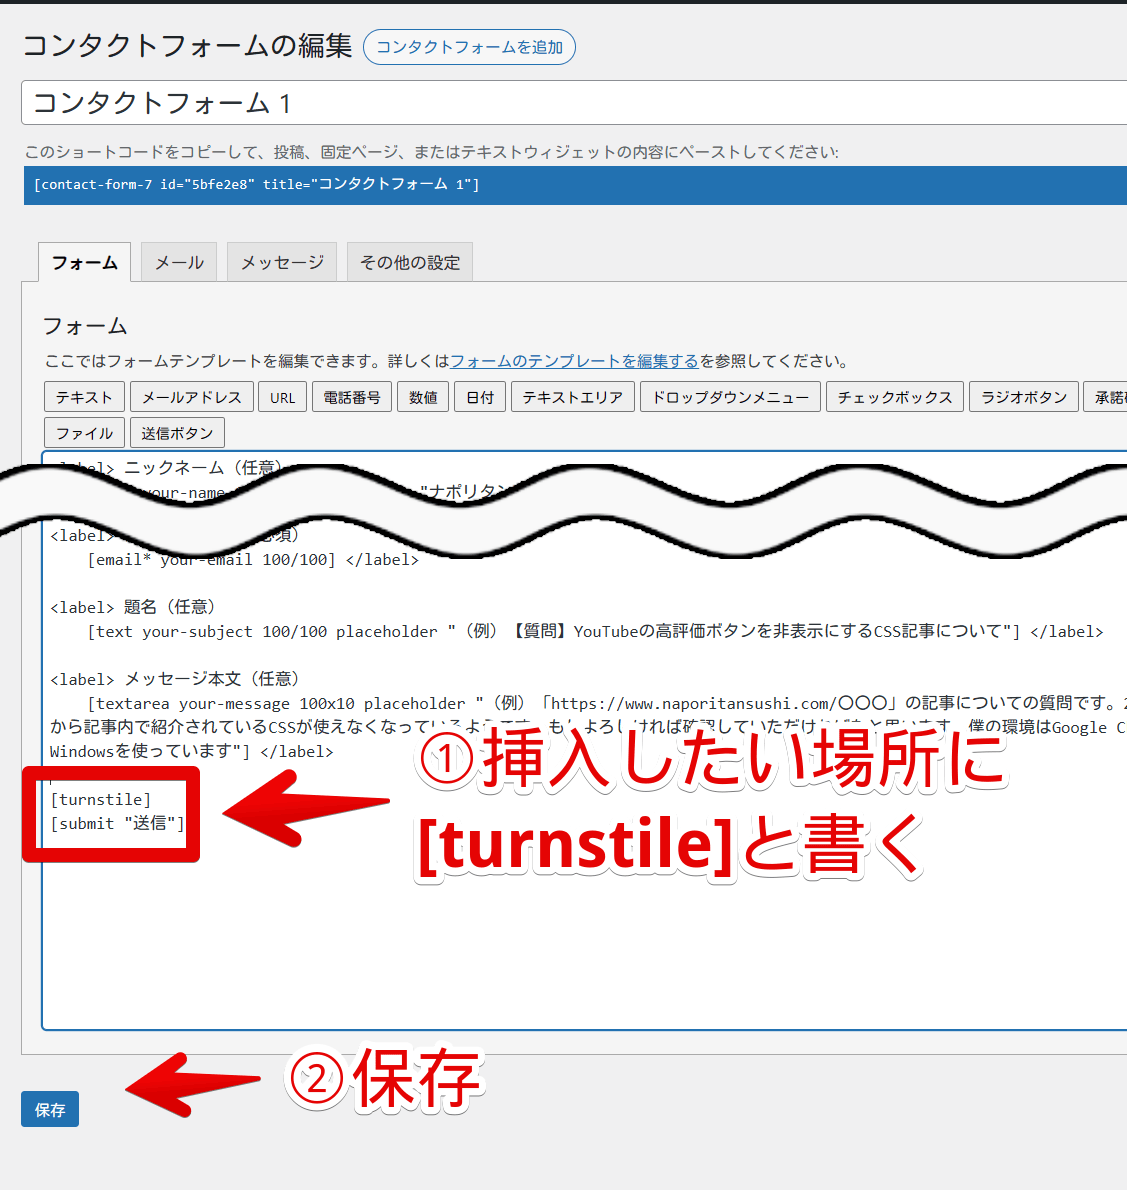Click the コンタクトフォームを追加 button
Image resolution: width=1127 pixels, height=1190 pixels.
click(469, 47)
